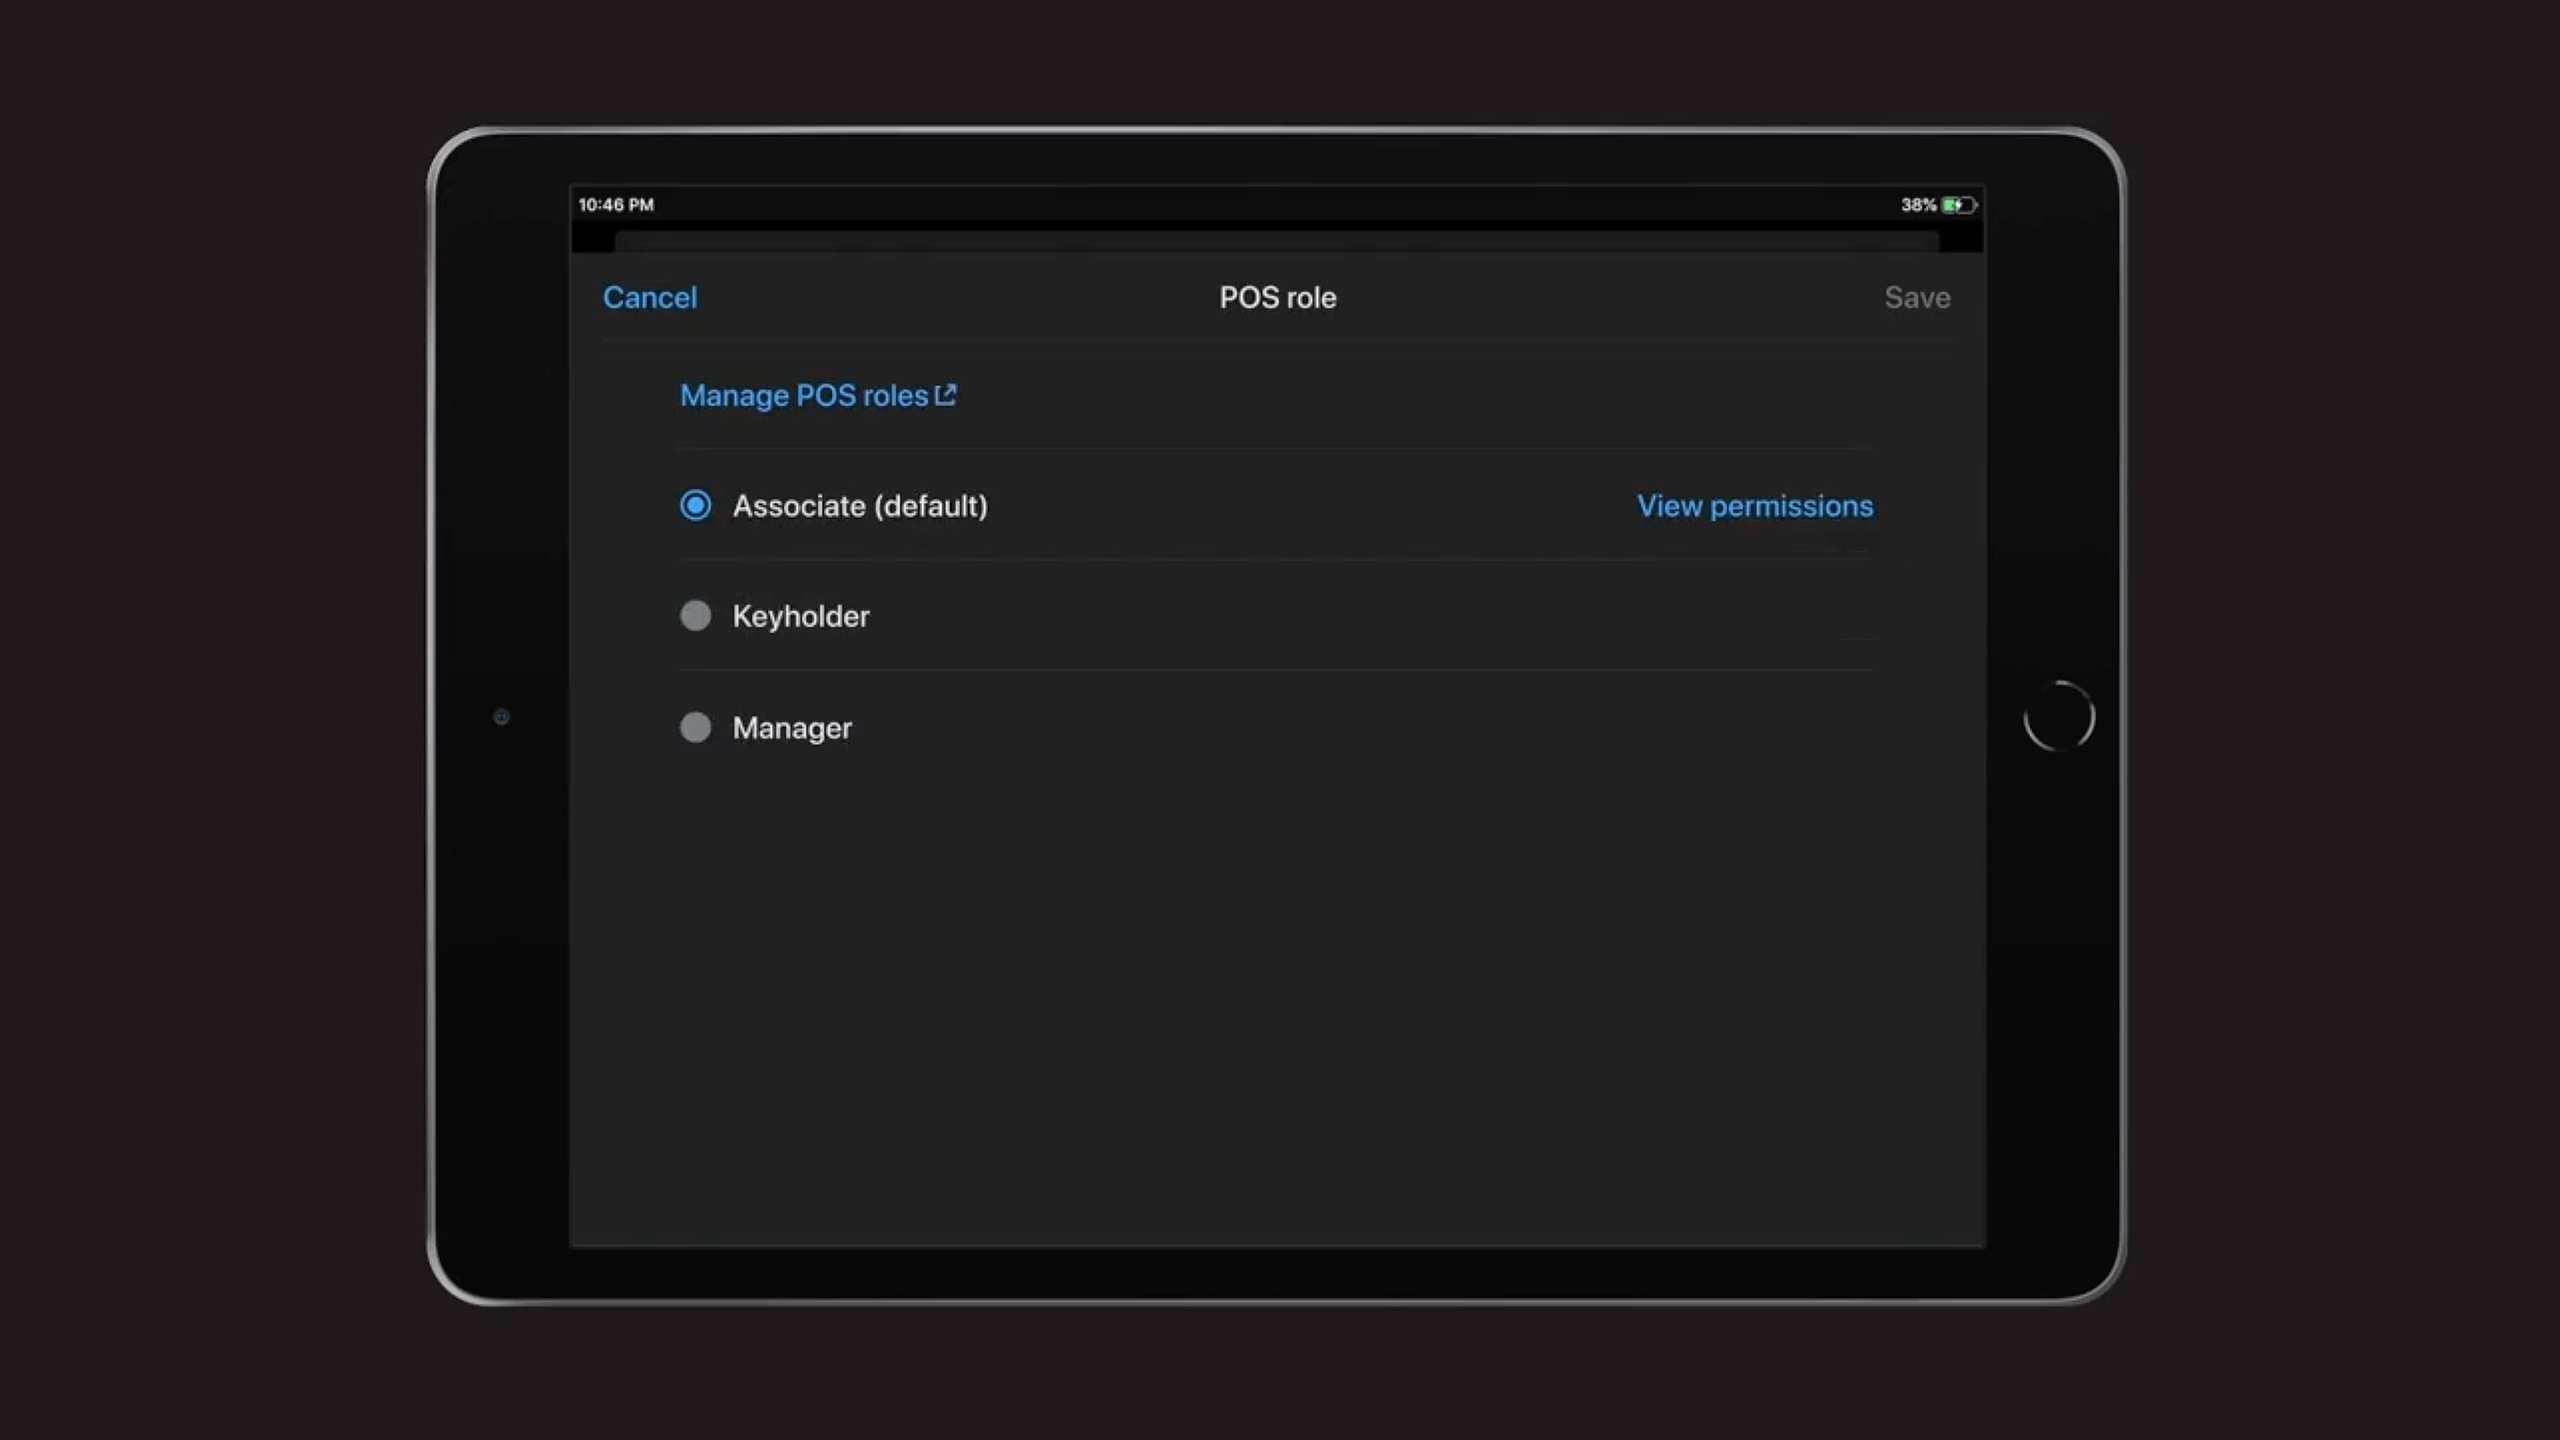Tap the 10:46 PM clock in the status bar
The height and width of the screenshot is (1440, 2560).
(616, 205)
